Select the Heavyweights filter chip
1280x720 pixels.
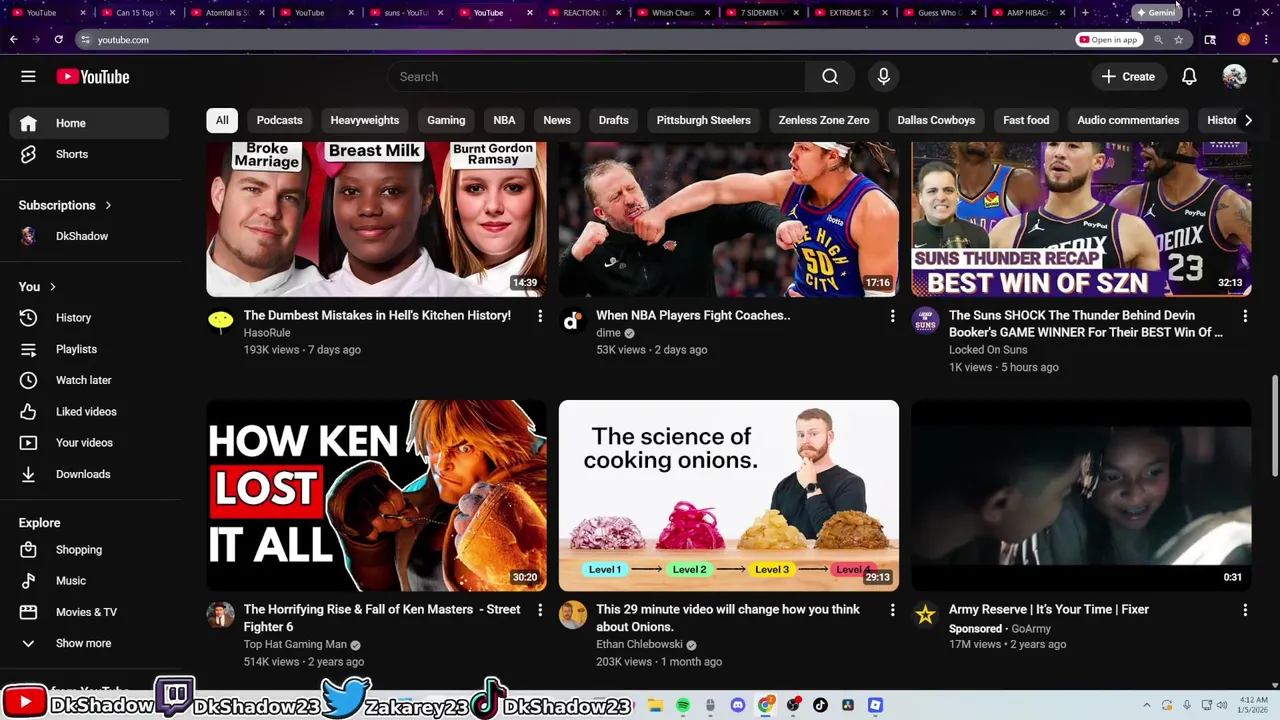tap(365, 120)
